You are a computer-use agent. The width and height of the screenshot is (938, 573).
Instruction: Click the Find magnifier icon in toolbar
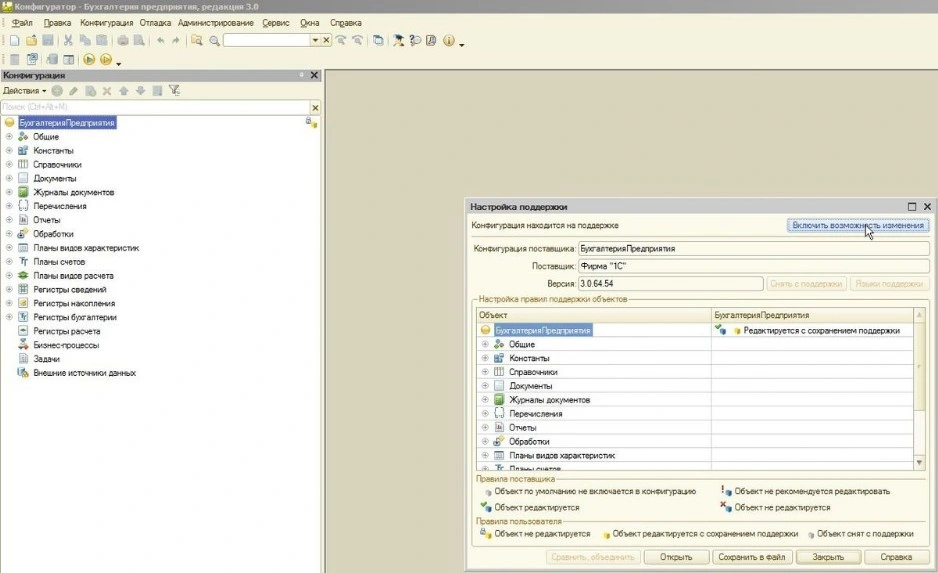click(214, 41)
